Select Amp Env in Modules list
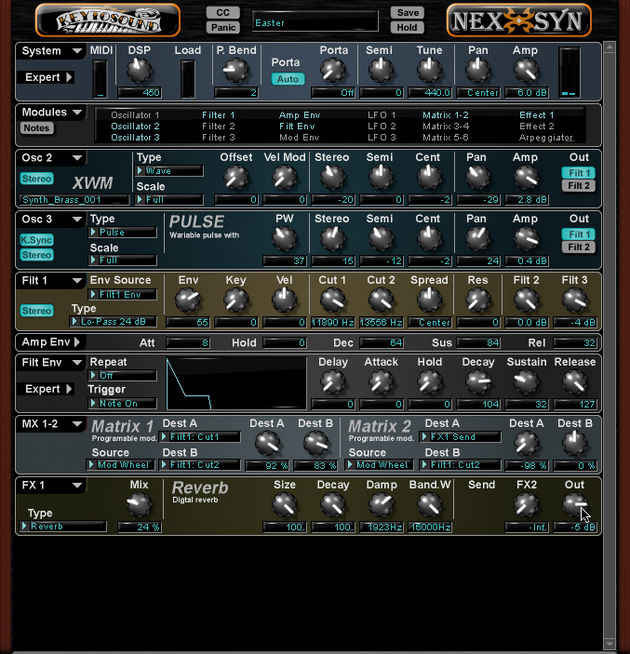This screenshot has height=654, width=630. pyautogui.click(x=299, y=115)
